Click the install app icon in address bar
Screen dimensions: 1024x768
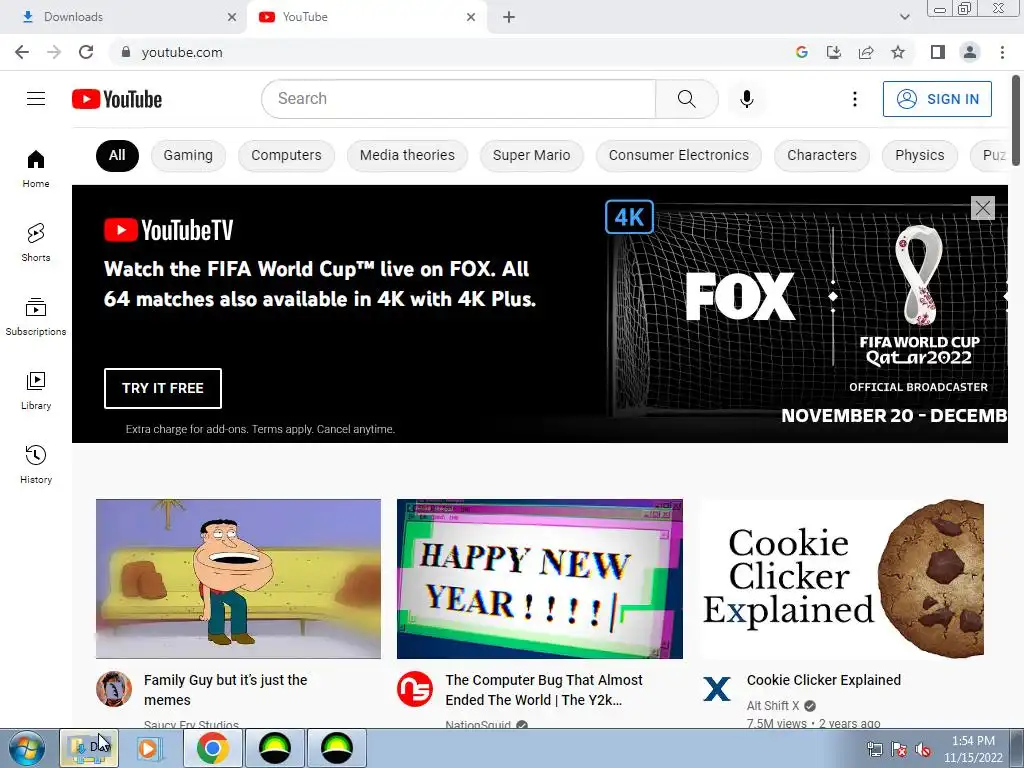(834, 52)
